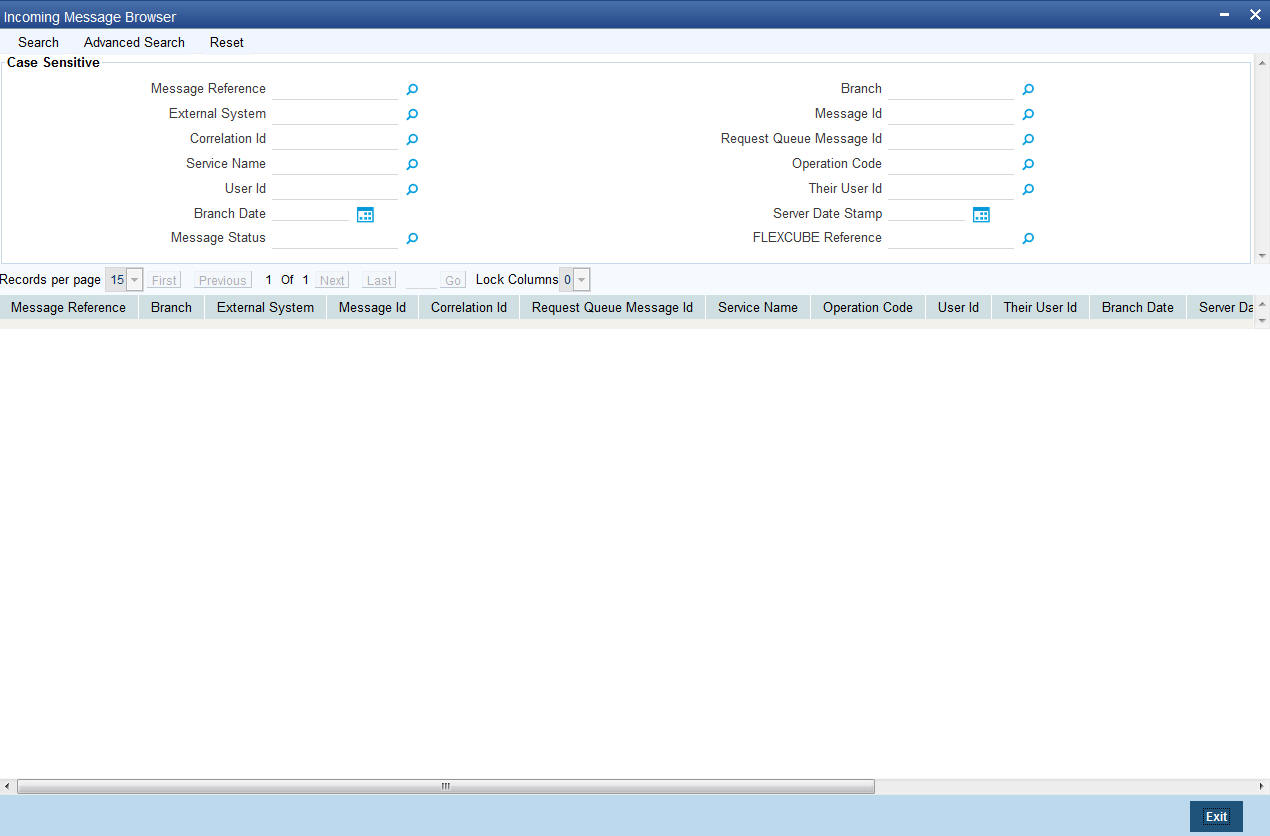Go to Previous results page
Viewport: 1270px width, 836px height.
222,280
